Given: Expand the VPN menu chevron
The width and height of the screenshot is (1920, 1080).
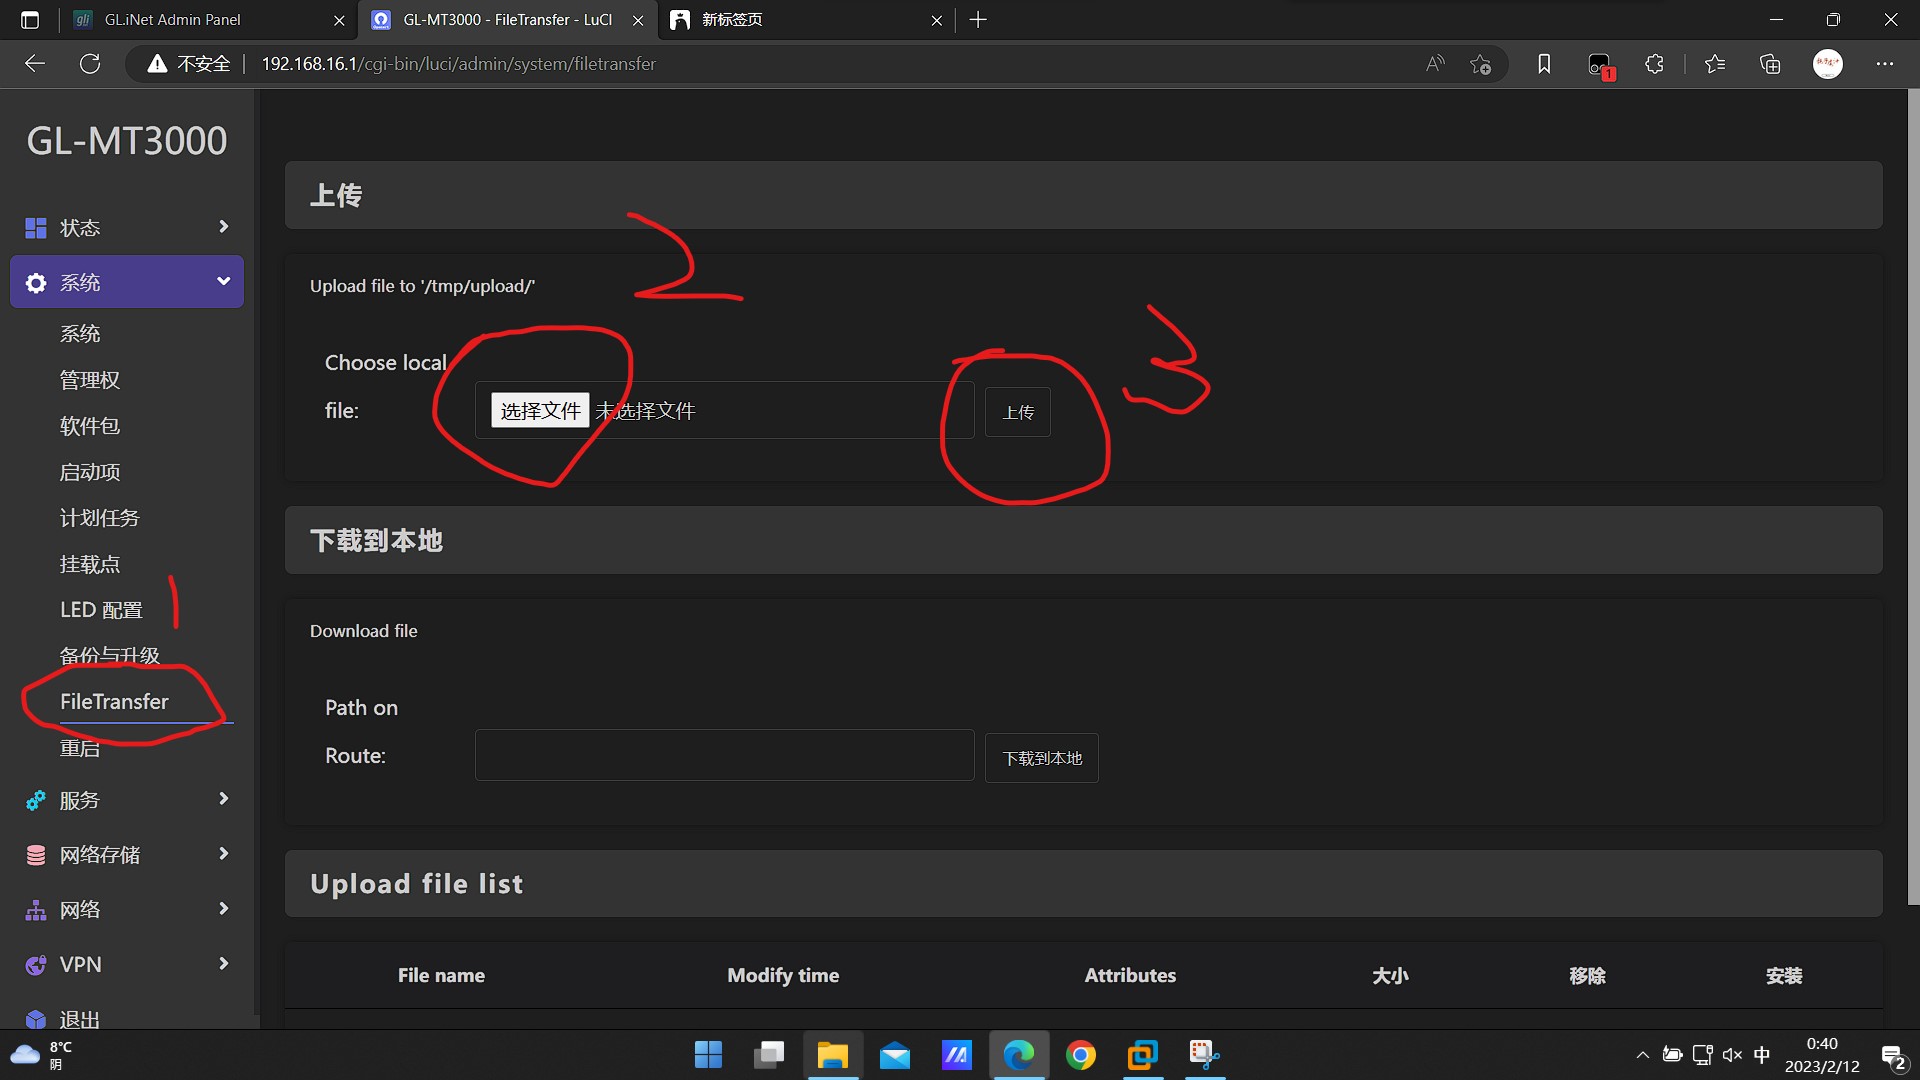Looking at the screenshot, I should [x=223, y=964].
